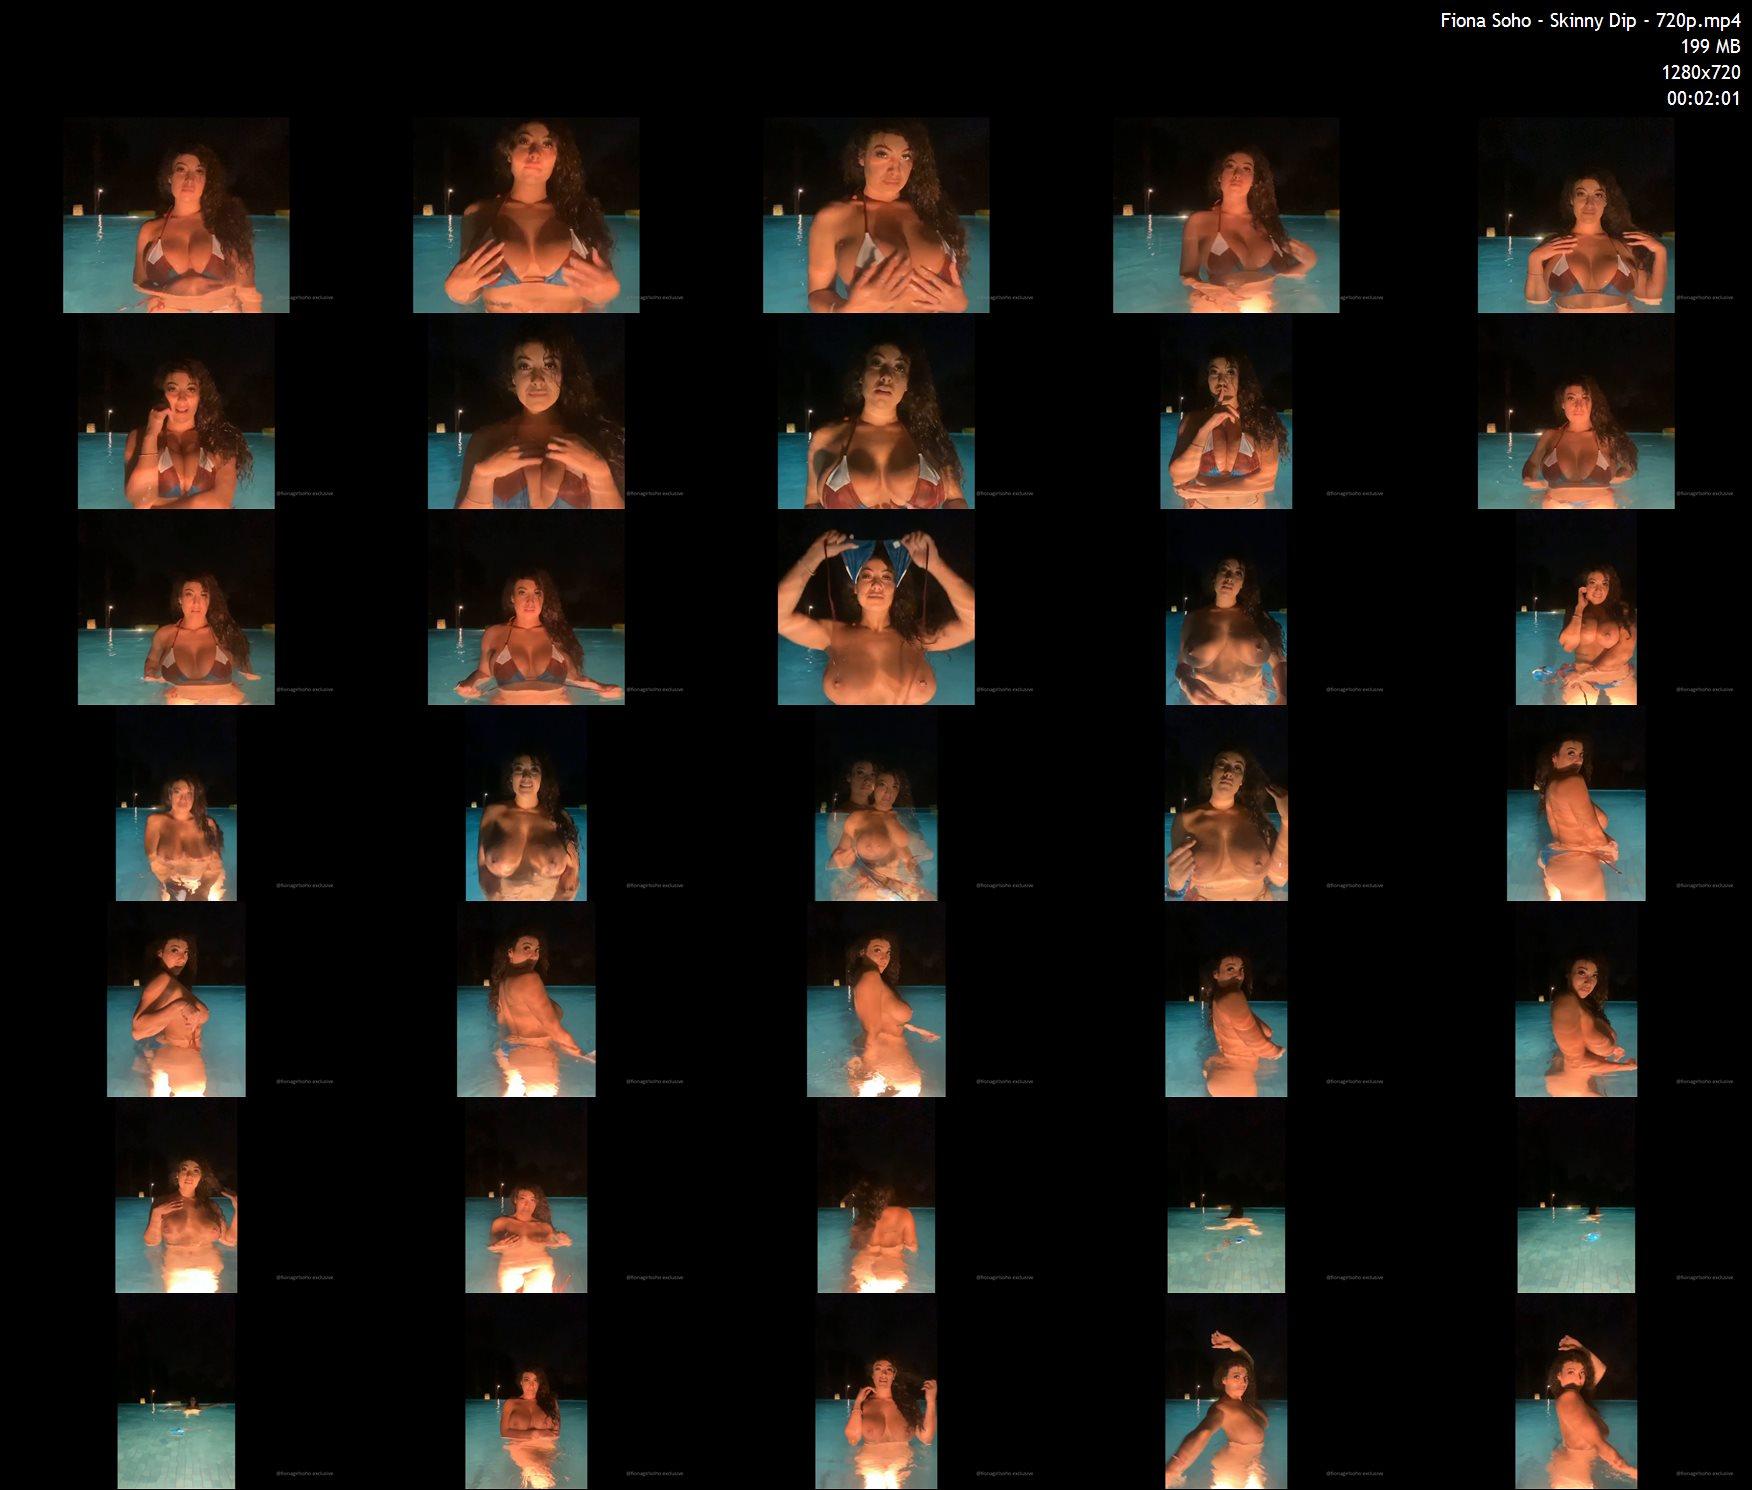The width and height of the screenshot is (1752, 1490).
Task: Select the middle thumbnail in the top row
Action: click(x=876, y=215)
